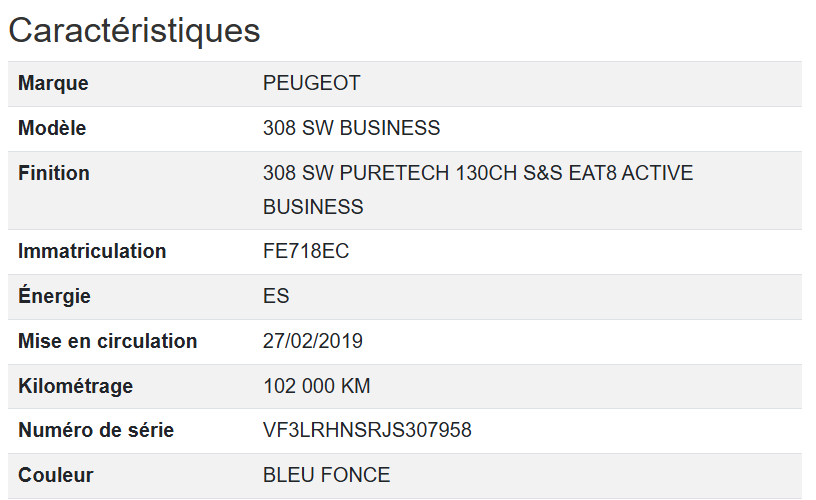
Task: Select the PEUGEOT brand value
Action: click(x=311, y=83)
